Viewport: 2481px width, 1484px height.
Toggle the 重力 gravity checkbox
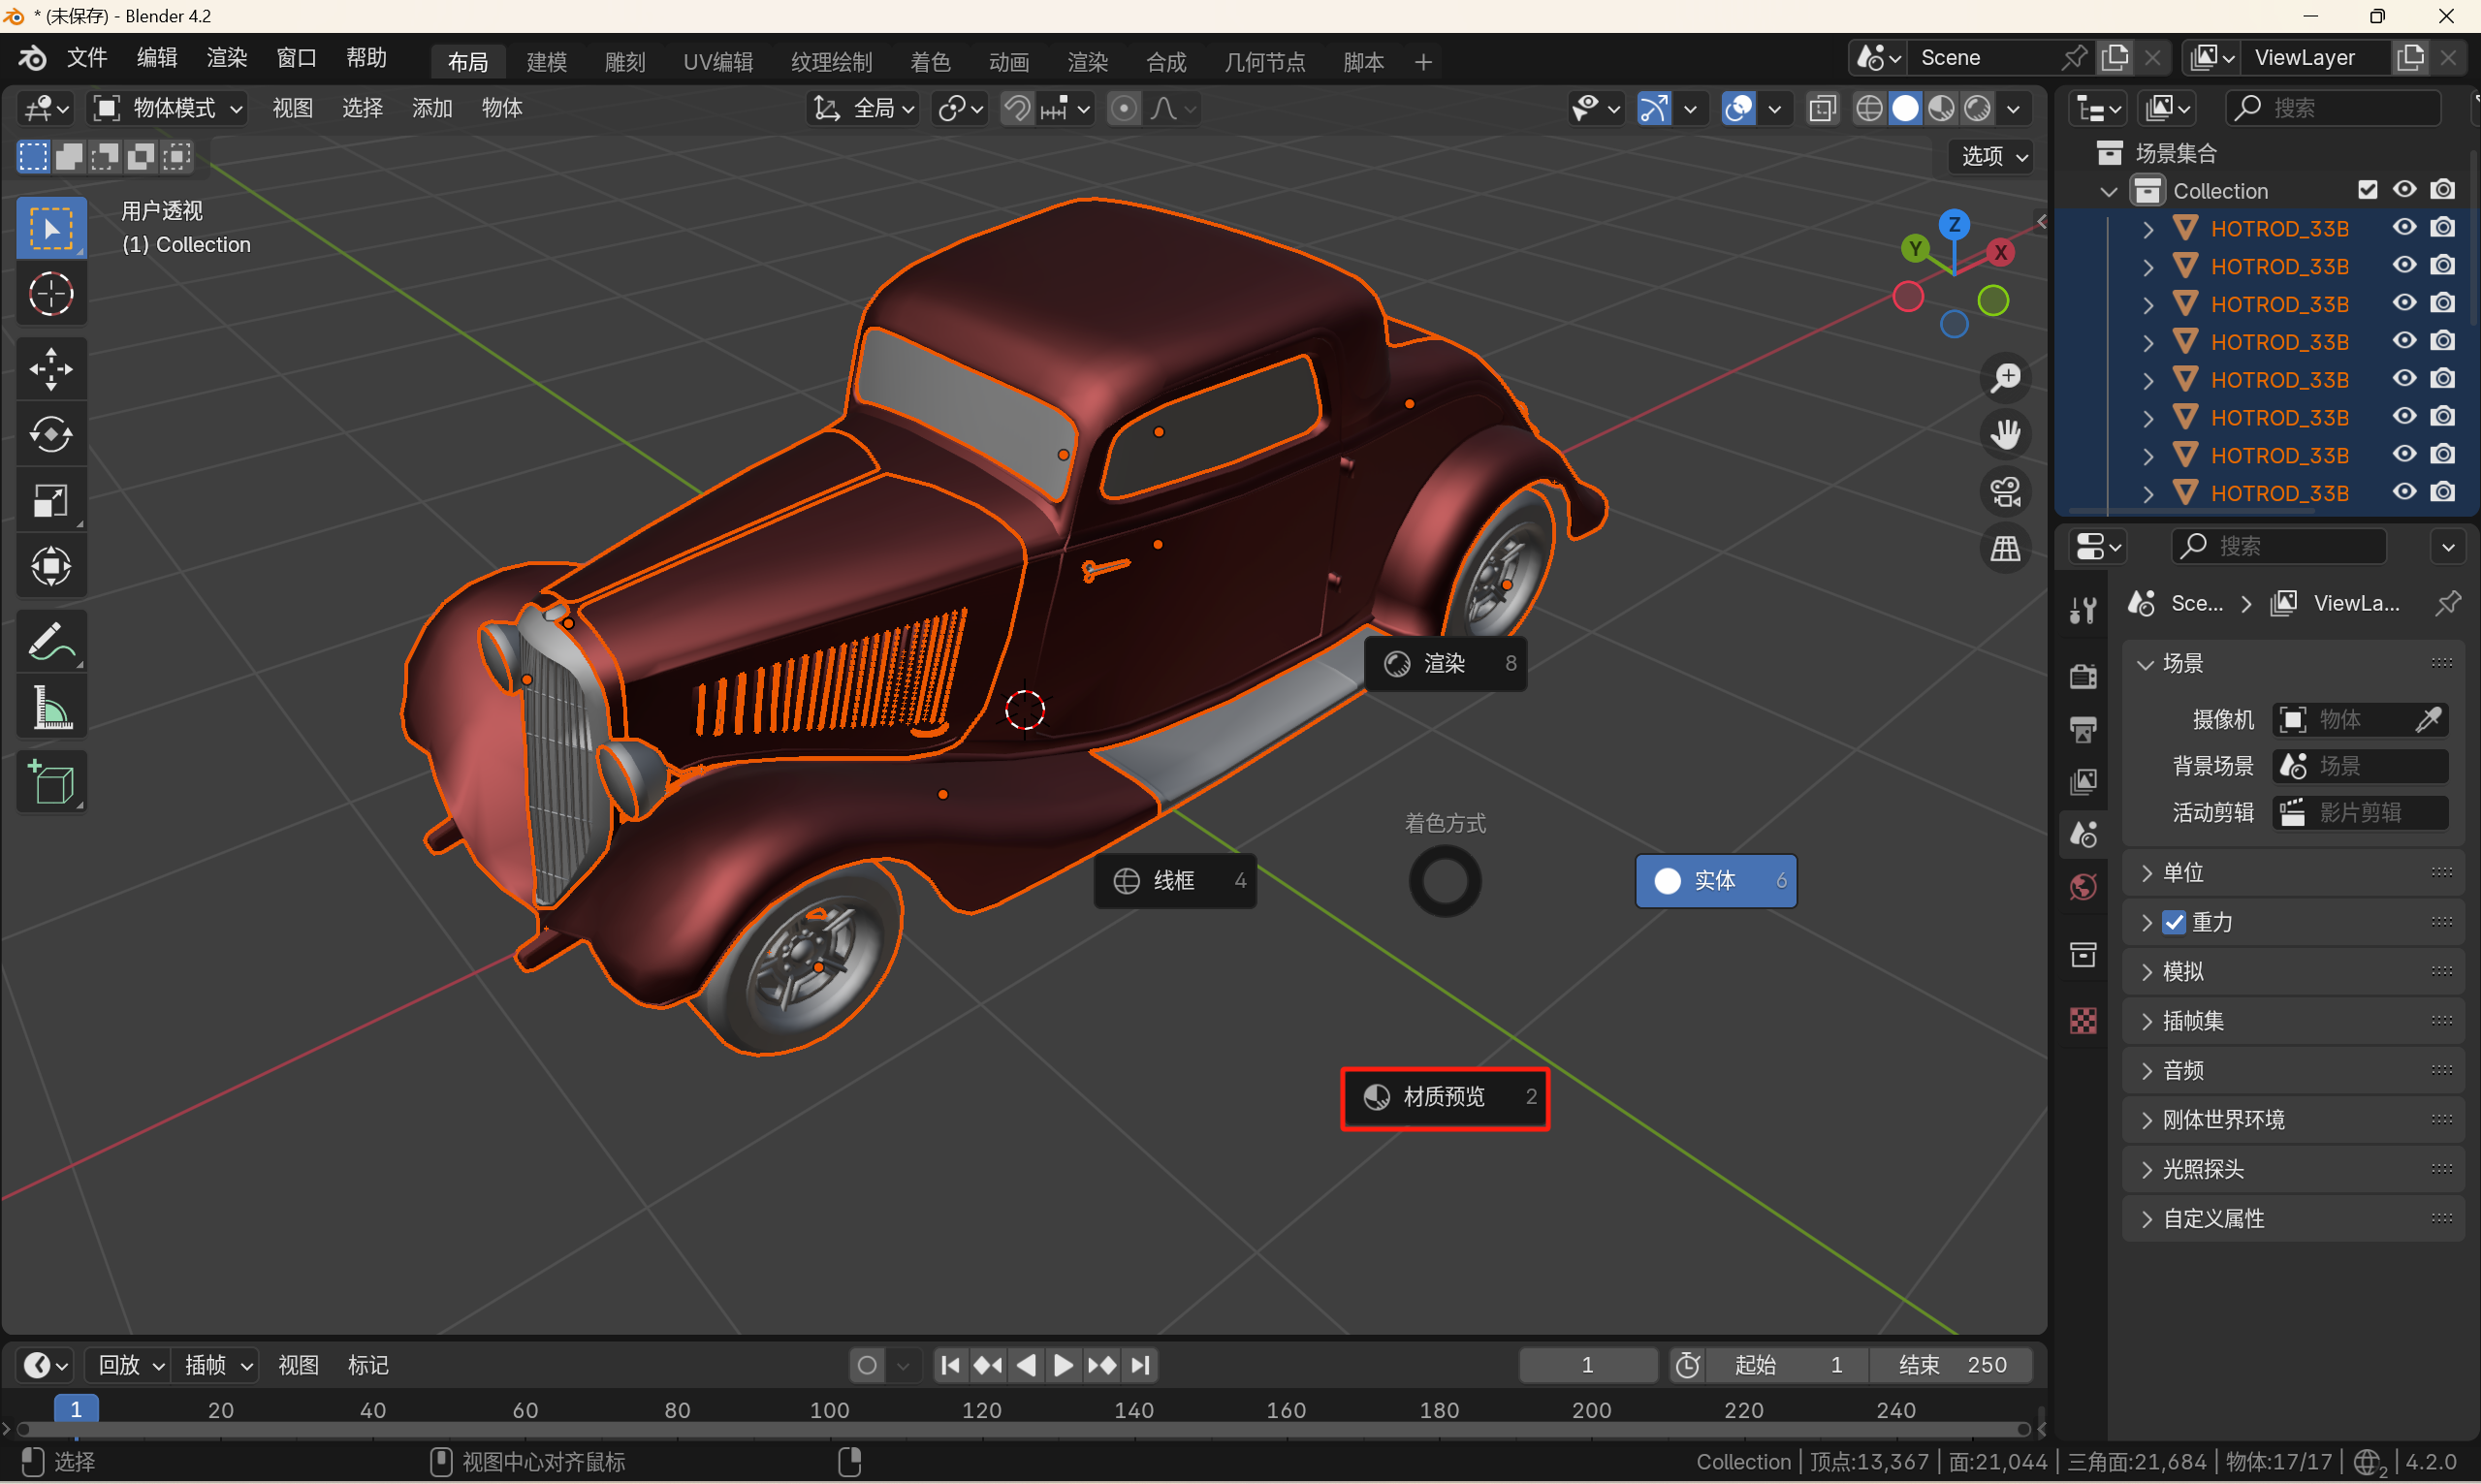pyautogui.click(x=2173, y=922)
